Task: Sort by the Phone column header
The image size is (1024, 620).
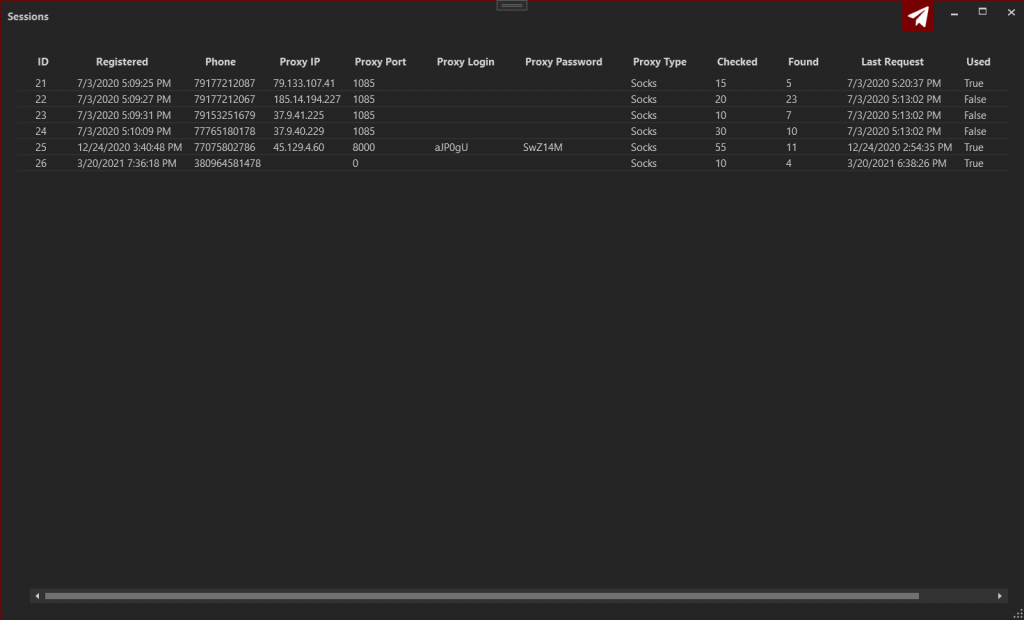Action: tap(220, 62)
